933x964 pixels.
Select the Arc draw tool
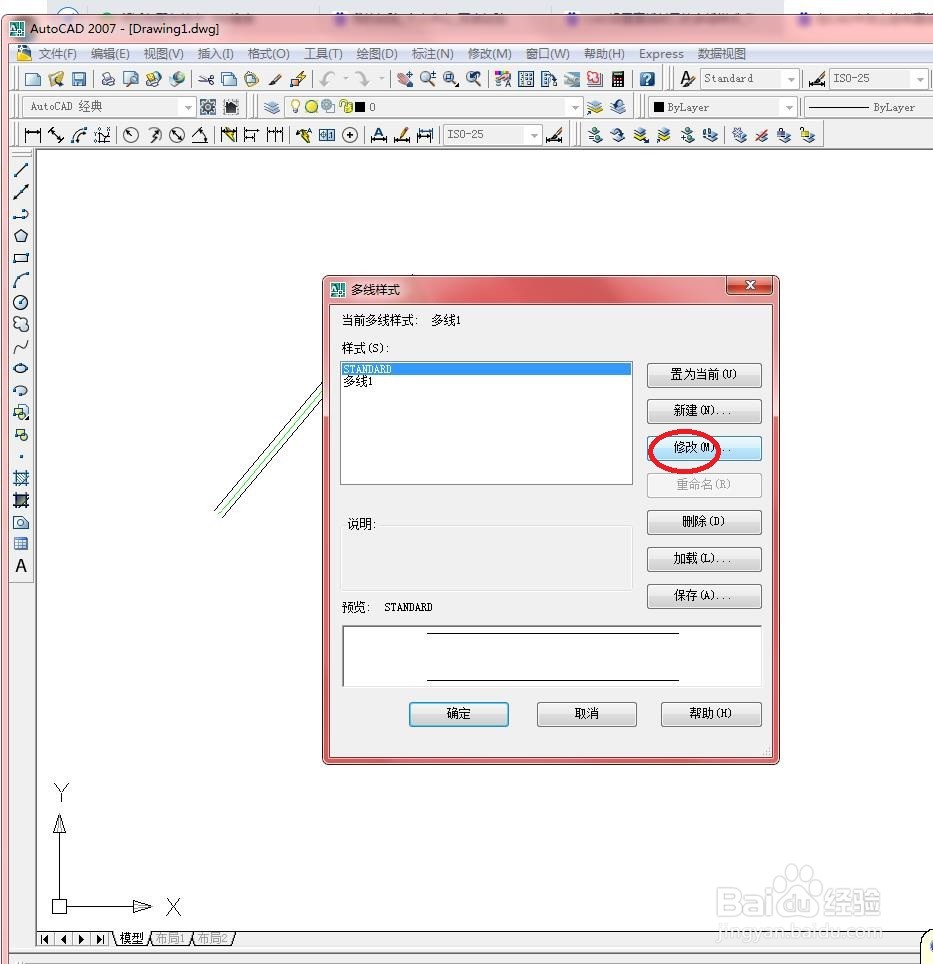[x=21, y=280]
